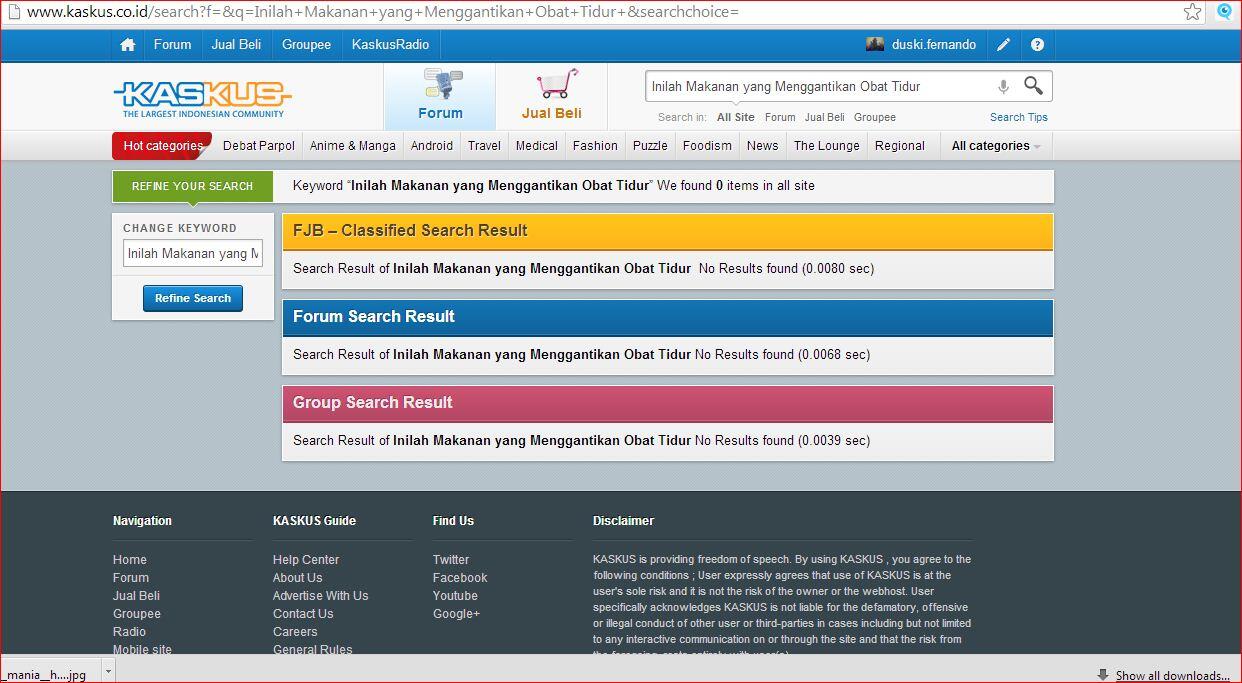Open the Medical category
The height and width of the screenshot is (683, 1242).
point(537,146)
